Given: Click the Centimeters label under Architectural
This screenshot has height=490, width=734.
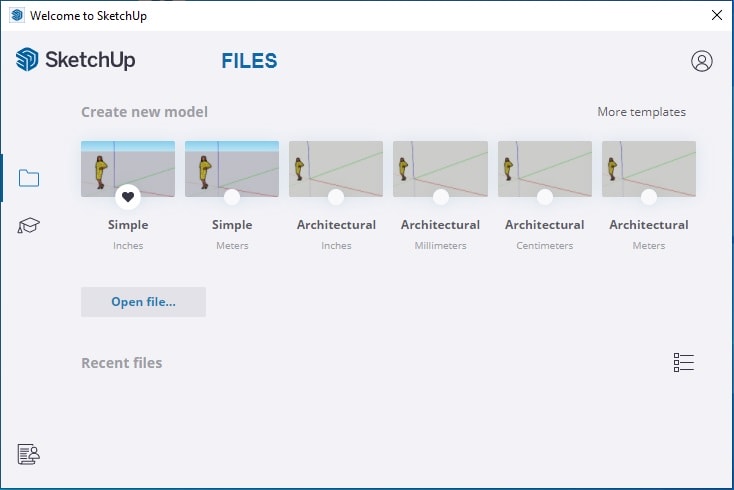Looking at the screenshot, I should 544,245.
